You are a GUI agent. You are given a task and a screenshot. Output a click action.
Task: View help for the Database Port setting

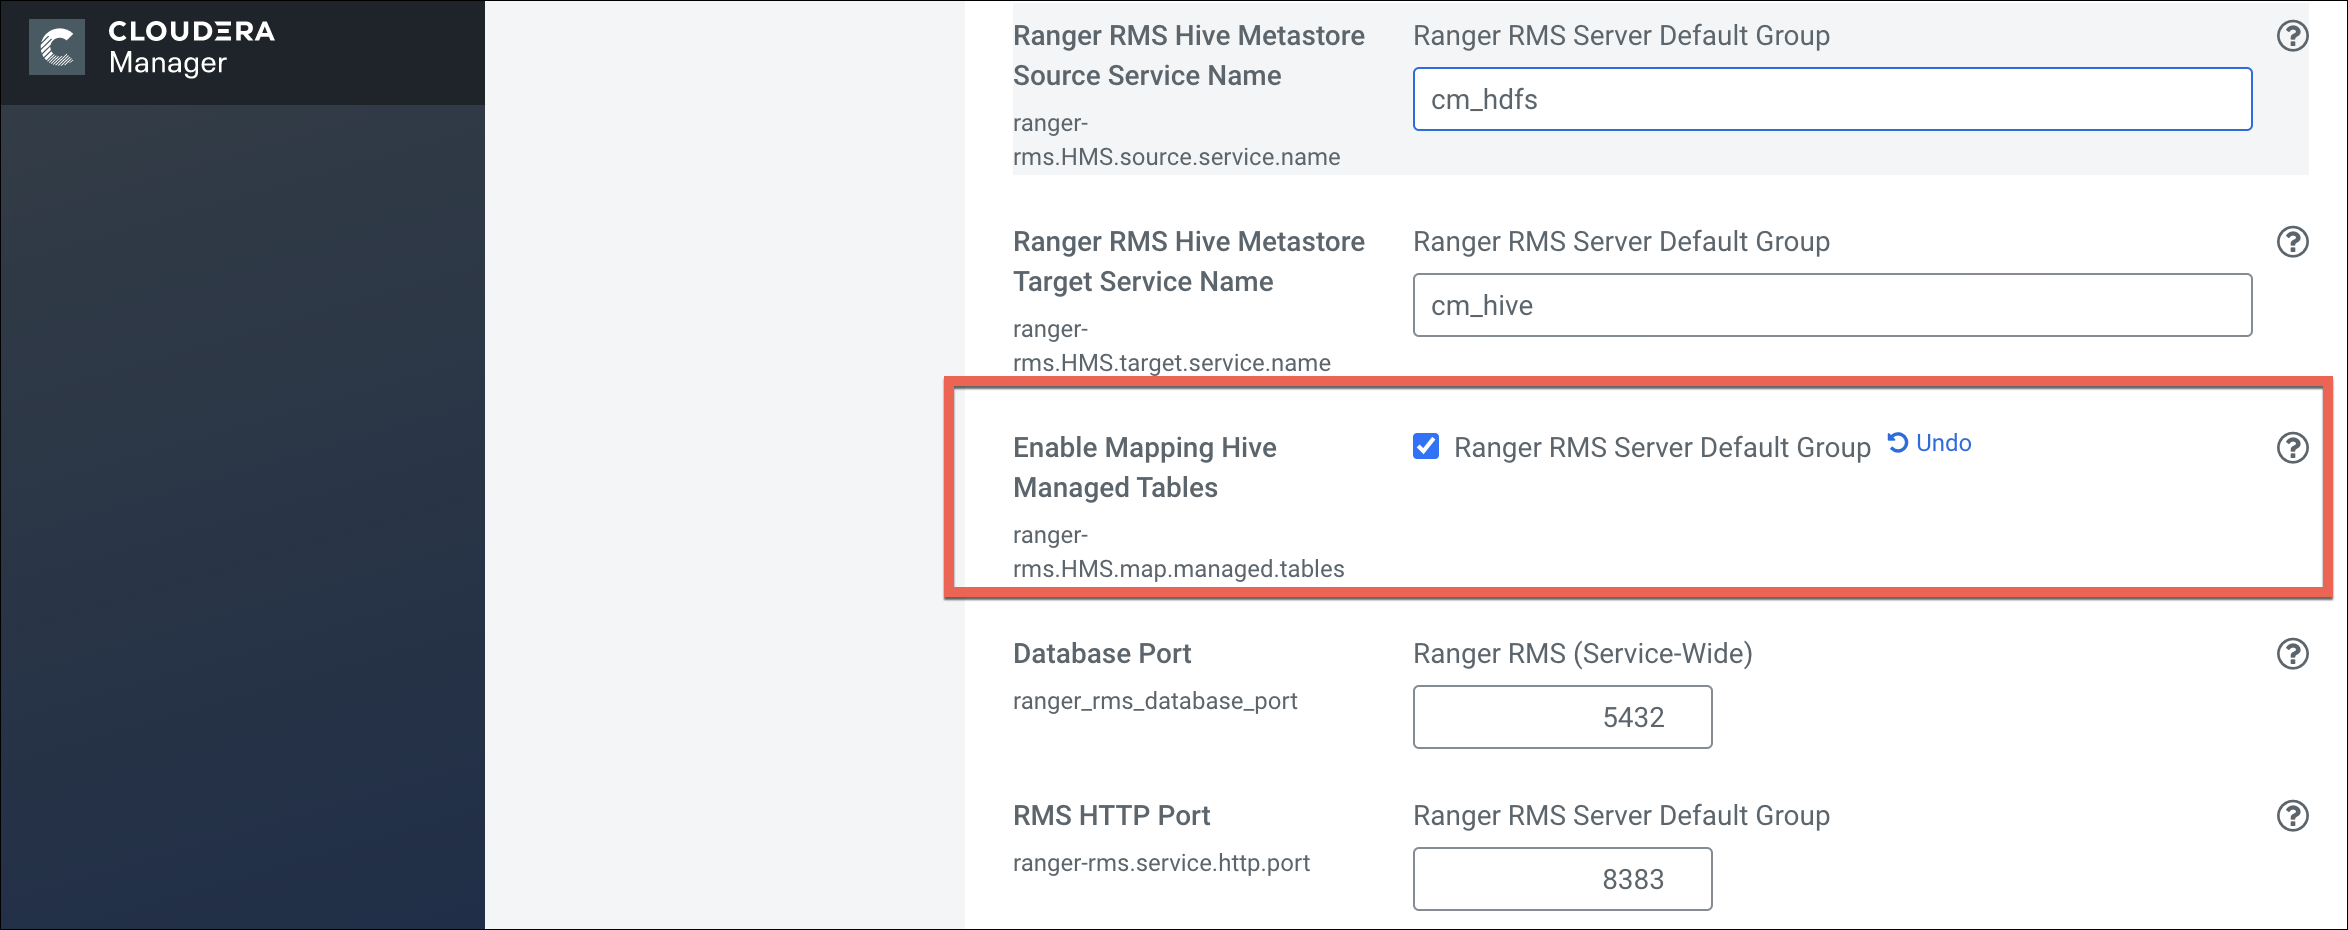[2292, 654]
